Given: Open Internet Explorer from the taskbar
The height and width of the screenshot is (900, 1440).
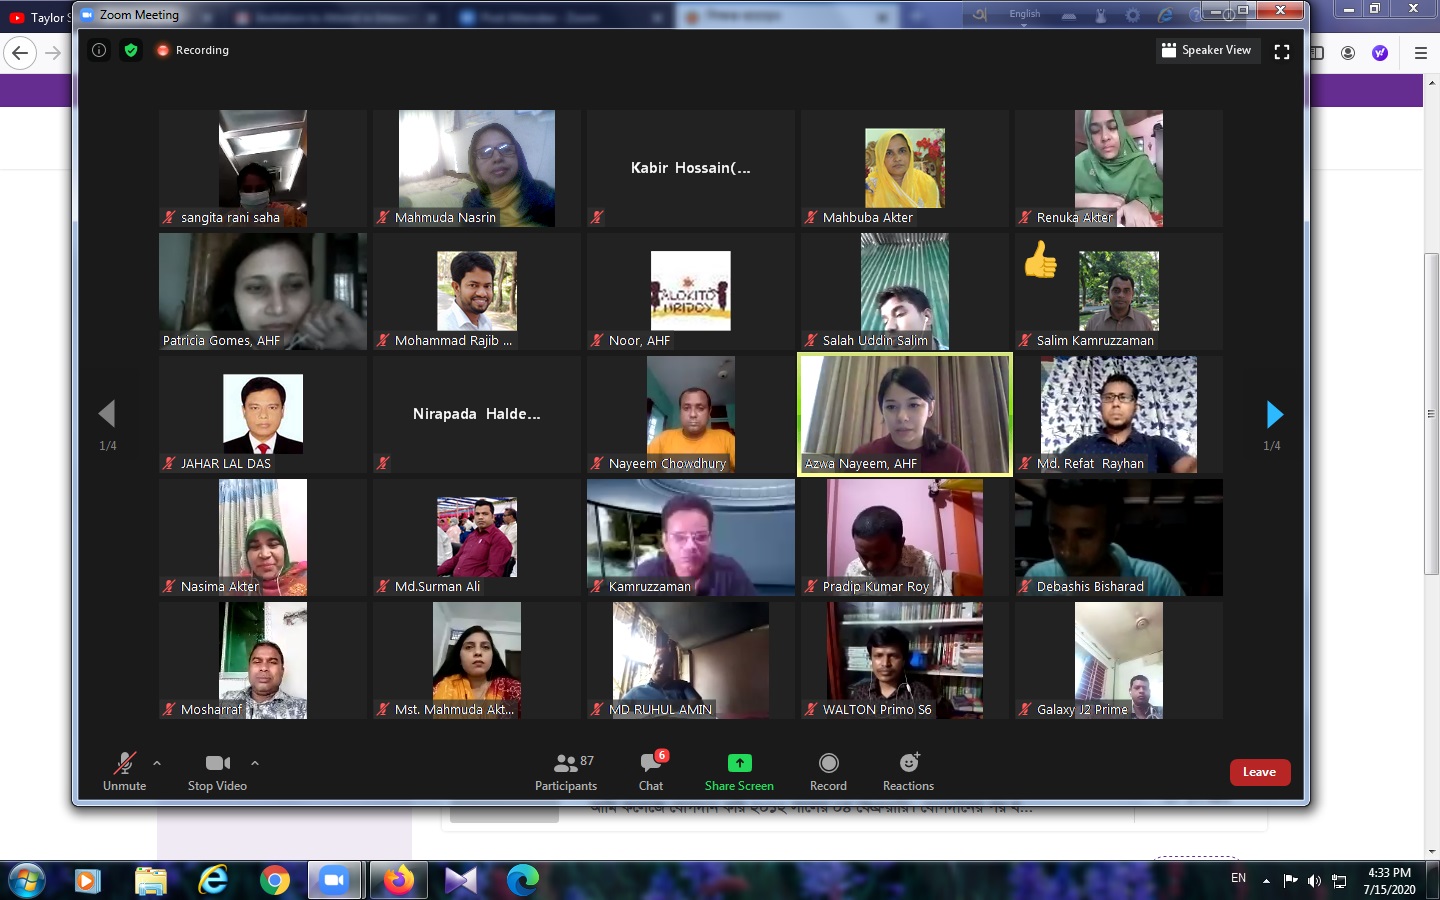Looking at the screenshot, I should 212,880.
